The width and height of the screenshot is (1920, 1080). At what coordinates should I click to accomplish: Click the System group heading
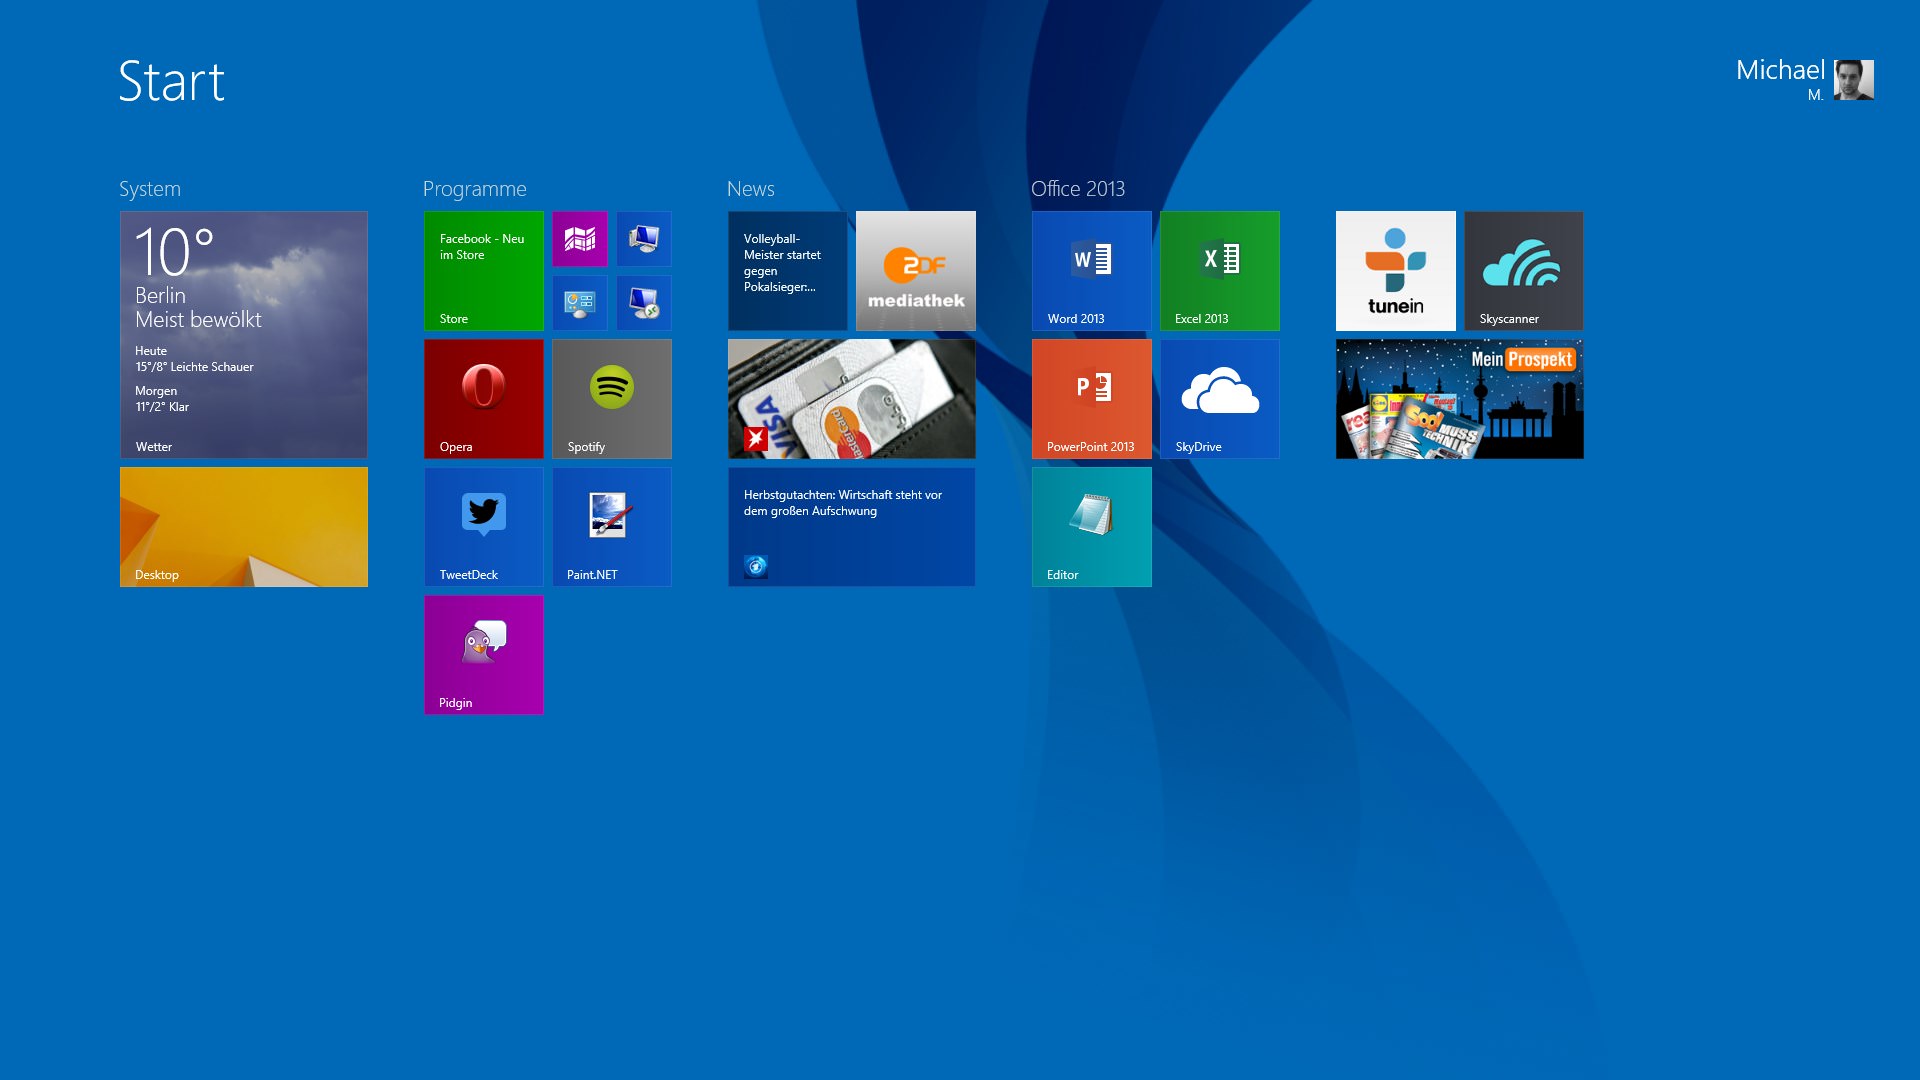pyautogui.click(x=150, y=189)
